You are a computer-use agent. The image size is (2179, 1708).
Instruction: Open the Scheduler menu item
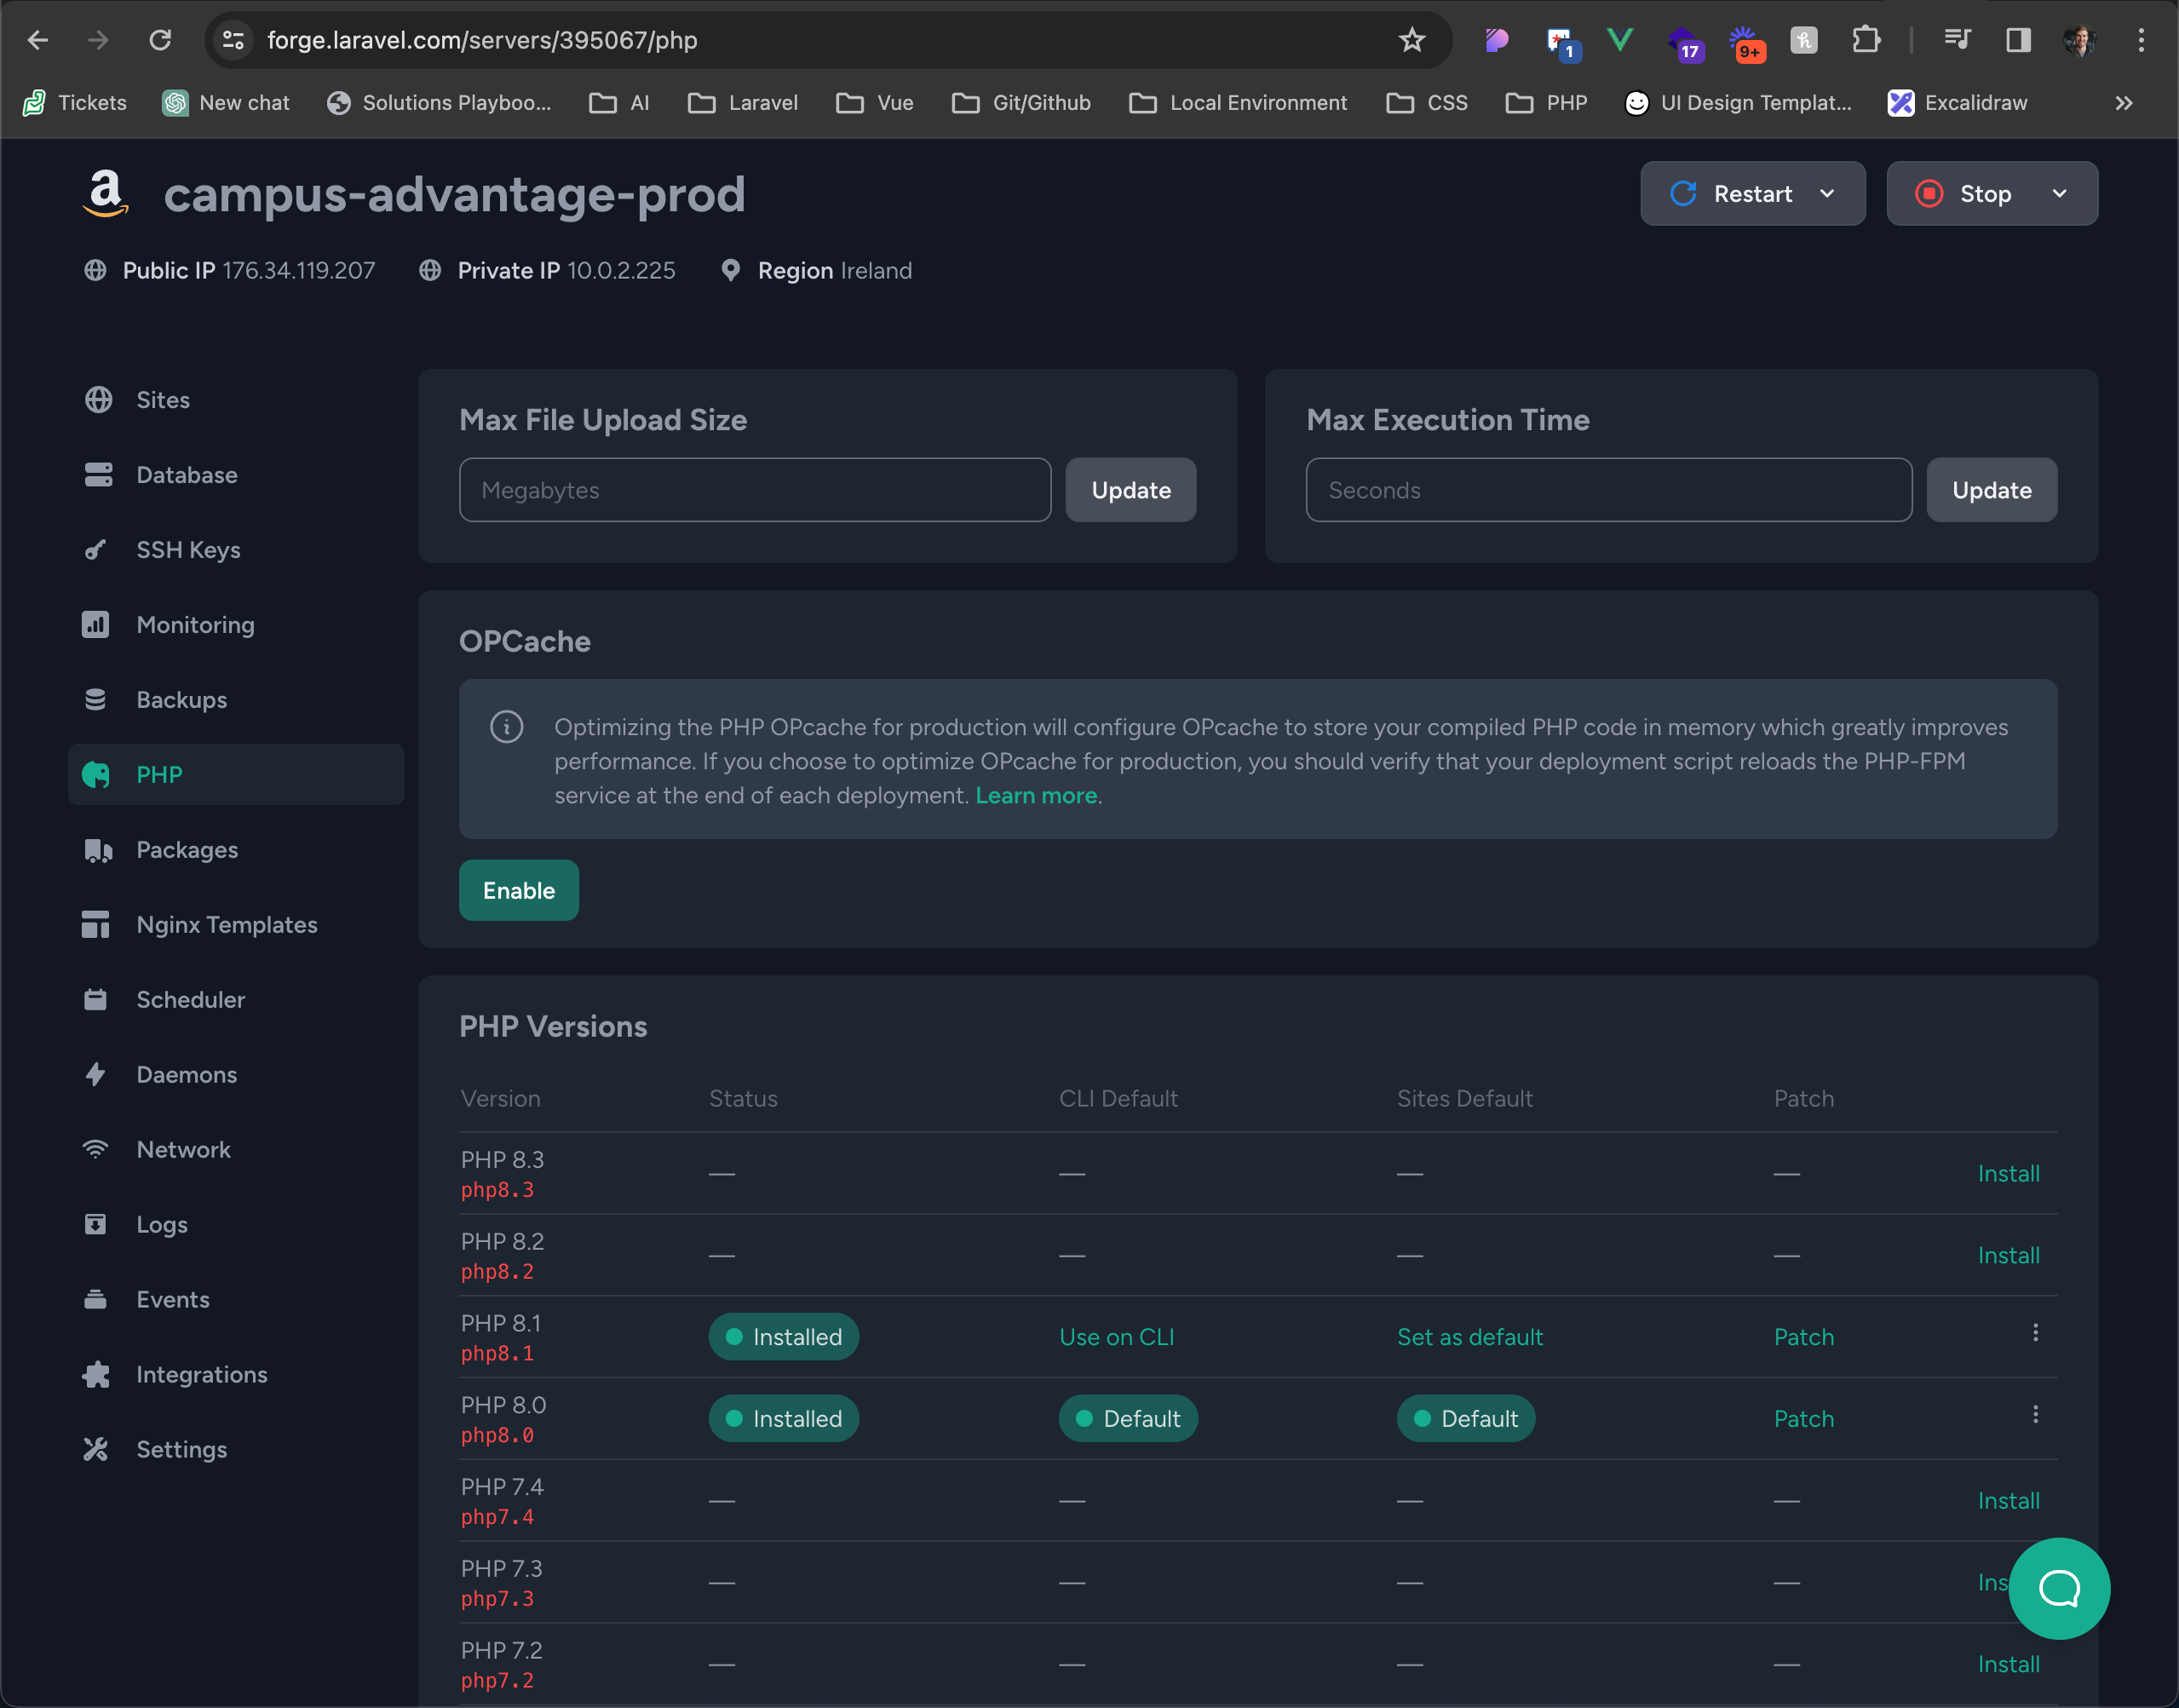(x=190, y=1000)
